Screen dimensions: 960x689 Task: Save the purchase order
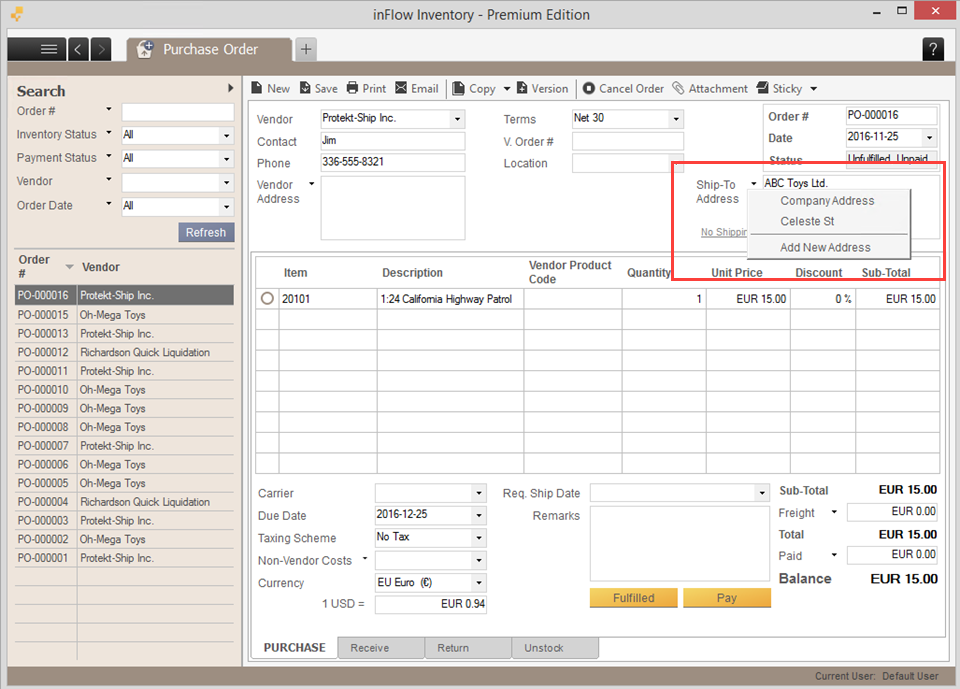pyautogui.click(x=318, y=88)
